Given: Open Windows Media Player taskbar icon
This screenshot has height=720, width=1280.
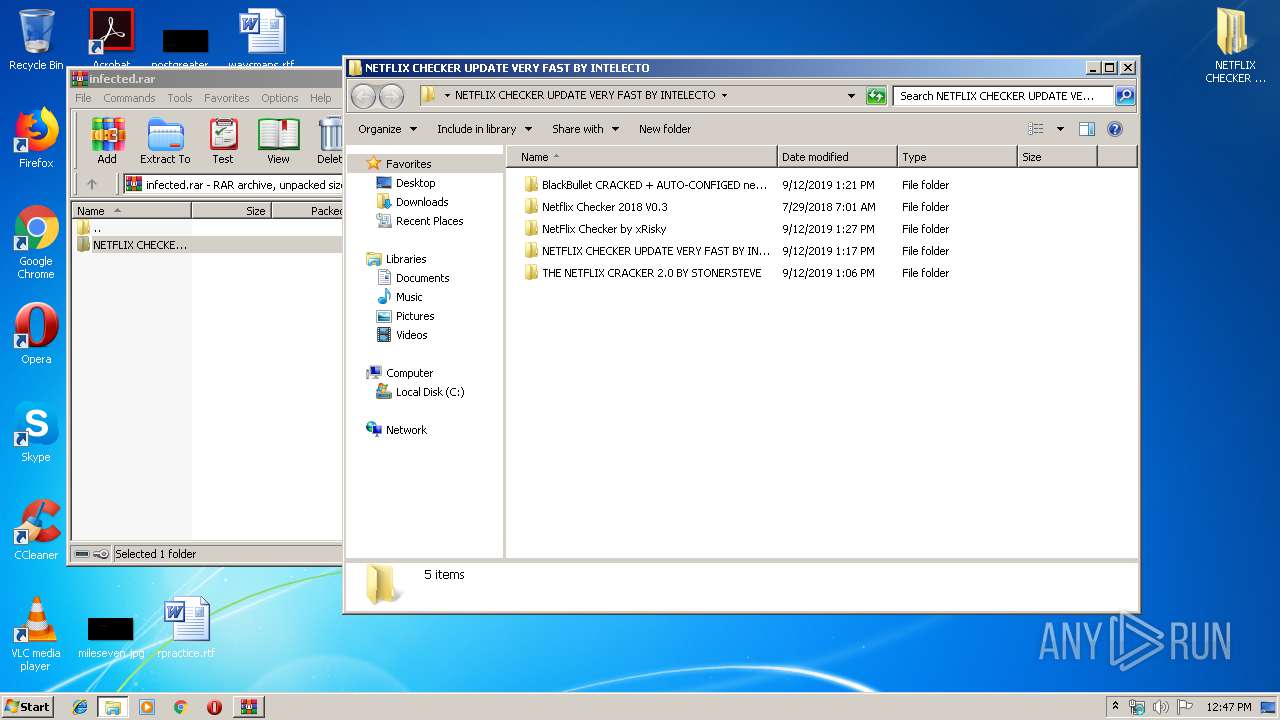Looking at the screenshot, I should 147,707.
